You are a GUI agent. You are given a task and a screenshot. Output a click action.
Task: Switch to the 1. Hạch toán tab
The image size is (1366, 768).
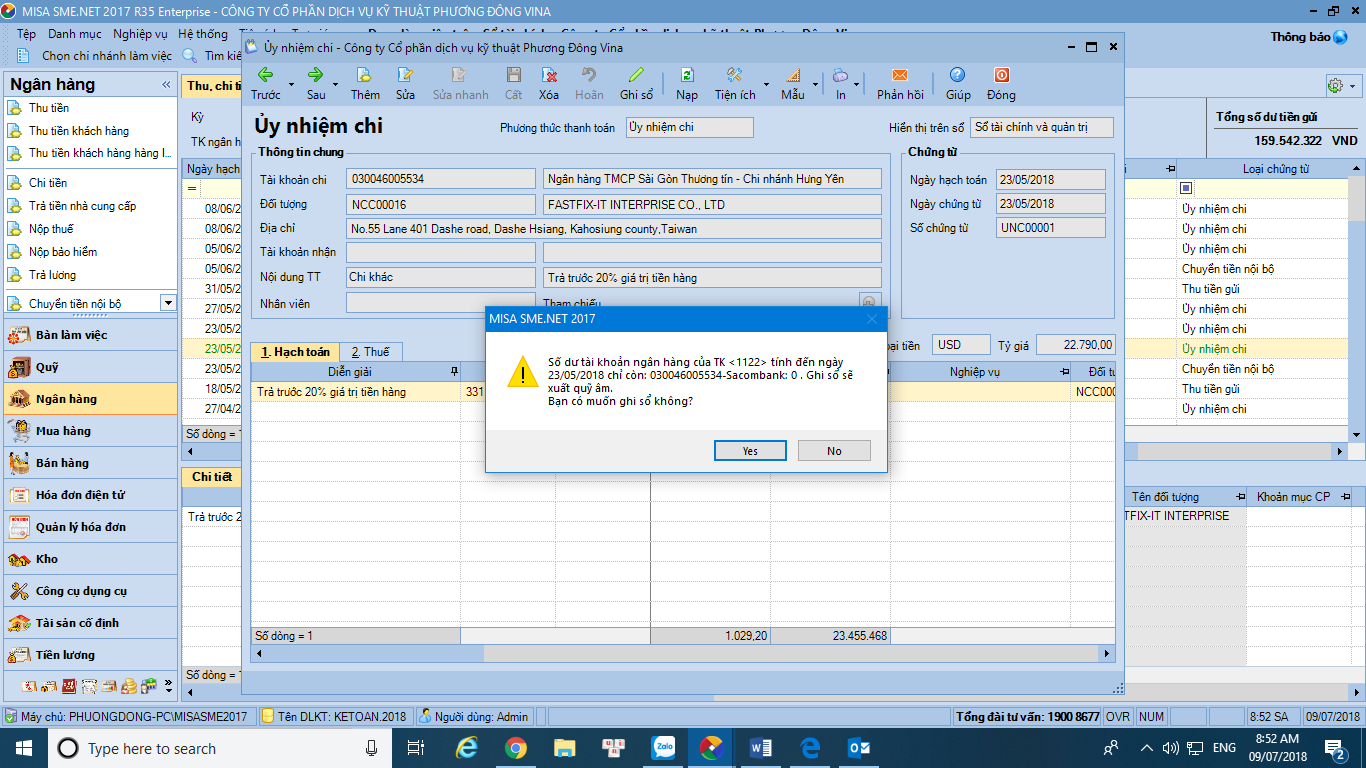(295, 352)
